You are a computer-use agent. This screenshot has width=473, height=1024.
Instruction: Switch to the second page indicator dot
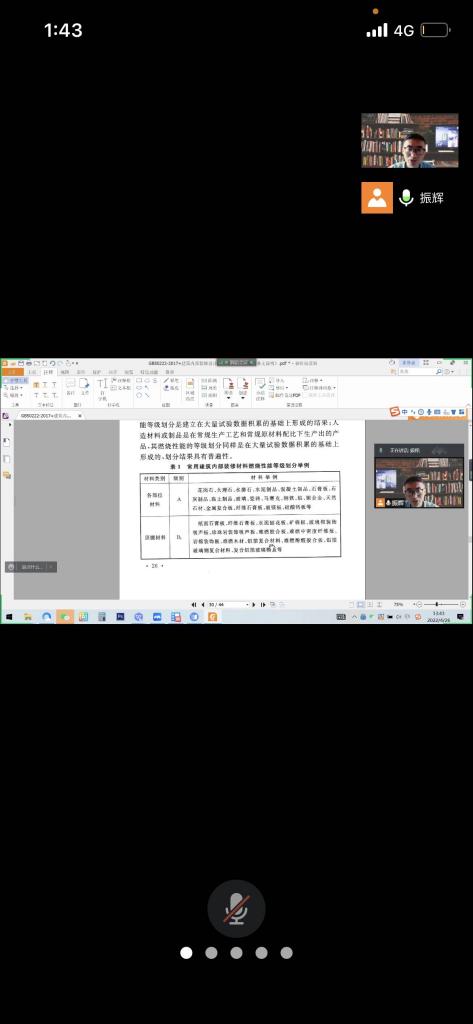click(211, 953)
